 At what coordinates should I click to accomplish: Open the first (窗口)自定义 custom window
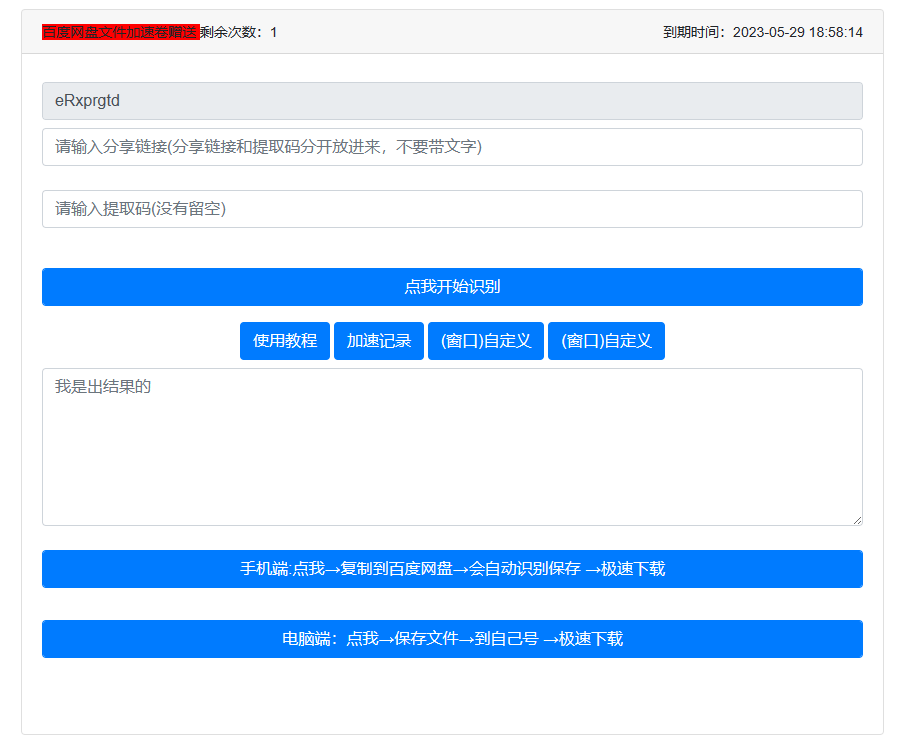486,341
